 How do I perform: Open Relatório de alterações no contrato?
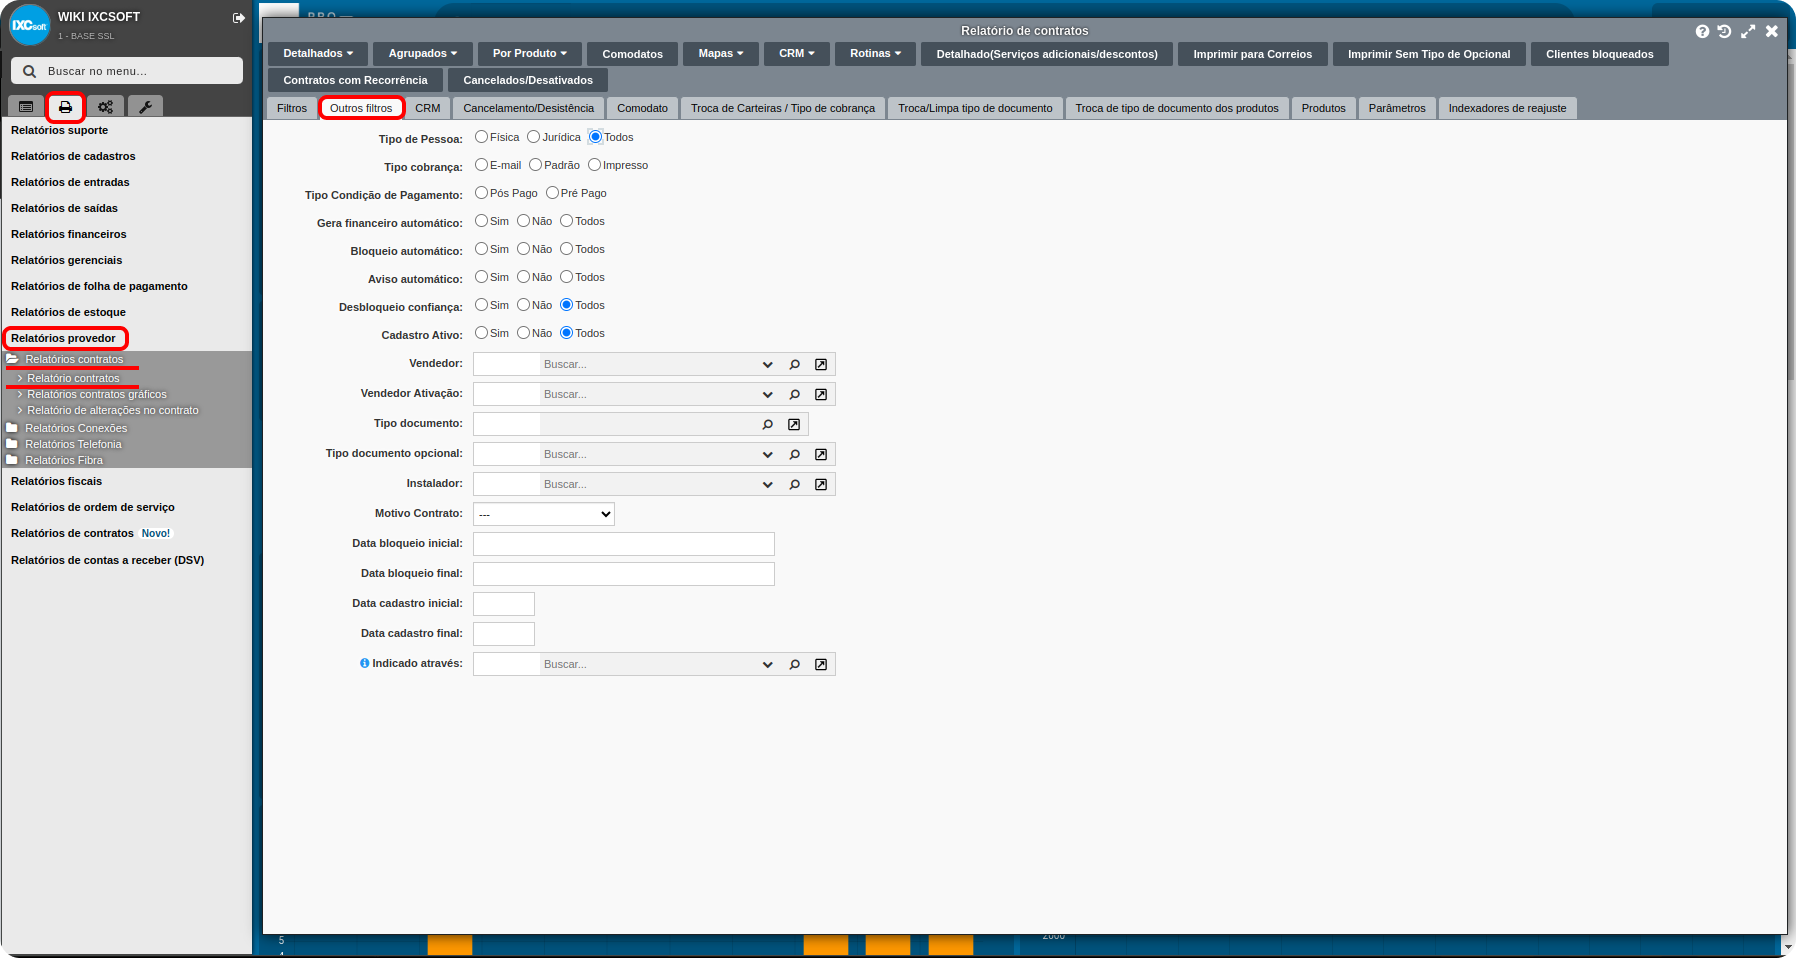click(113, 410)
